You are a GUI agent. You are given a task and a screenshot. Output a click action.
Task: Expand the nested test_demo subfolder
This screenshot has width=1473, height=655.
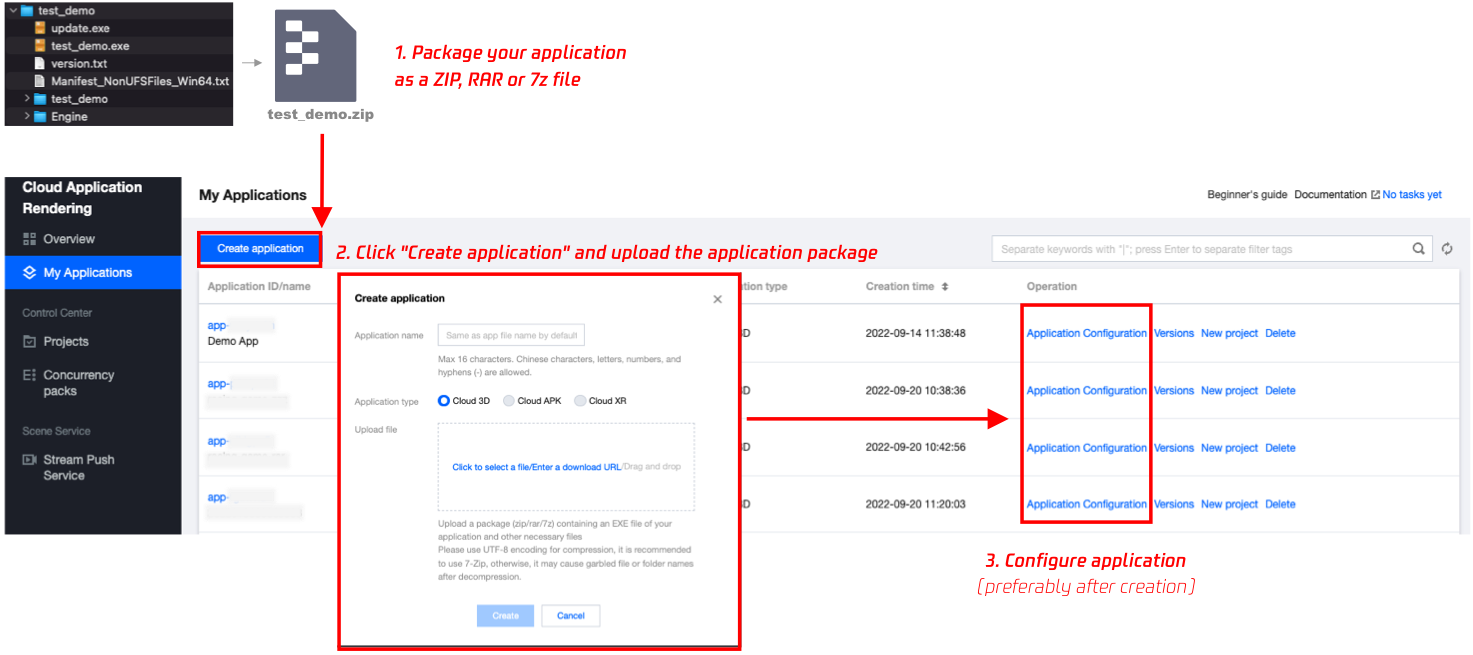[26, 99]
